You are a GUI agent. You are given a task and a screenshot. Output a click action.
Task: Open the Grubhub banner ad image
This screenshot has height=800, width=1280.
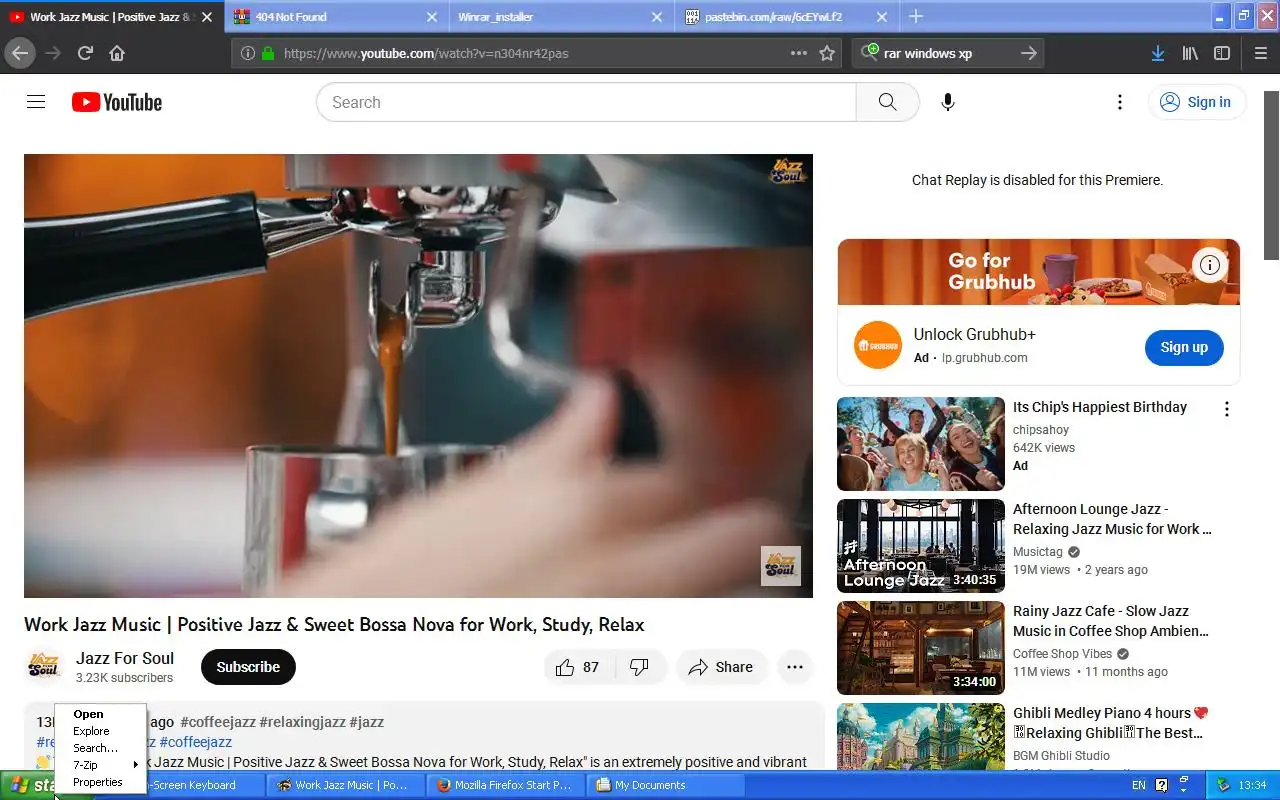pyautogui.click(x=1038, y=272)
